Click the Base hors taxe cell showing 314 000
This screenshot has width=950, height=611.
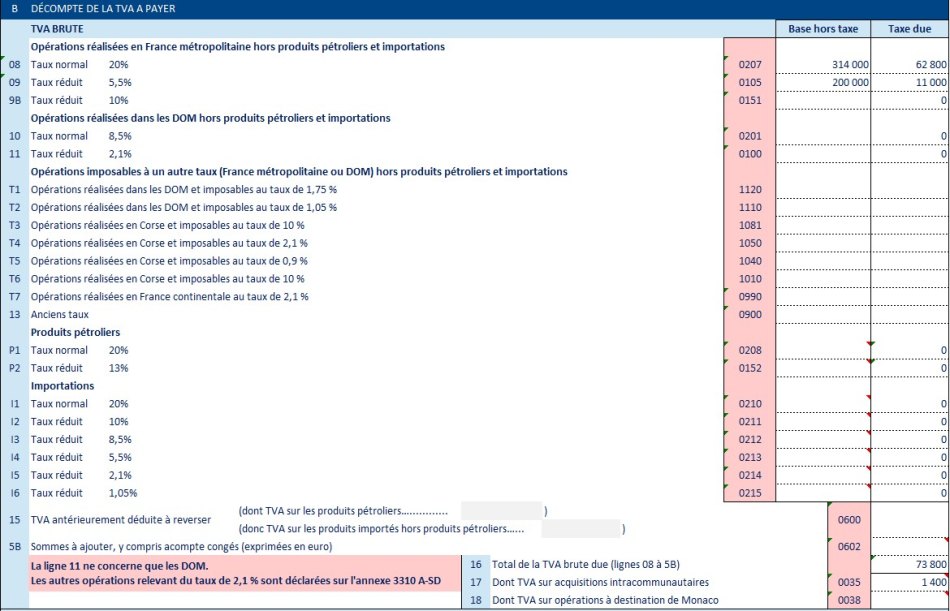[x=823, y=65]
